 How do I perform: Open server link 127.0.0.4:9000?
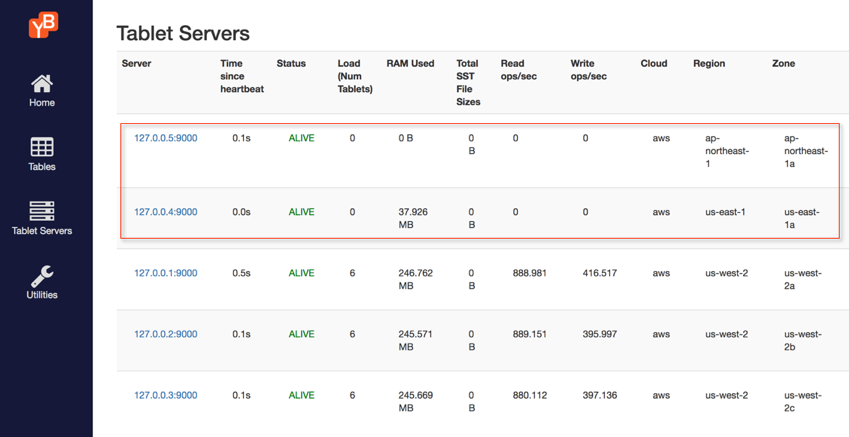[165, 212]
